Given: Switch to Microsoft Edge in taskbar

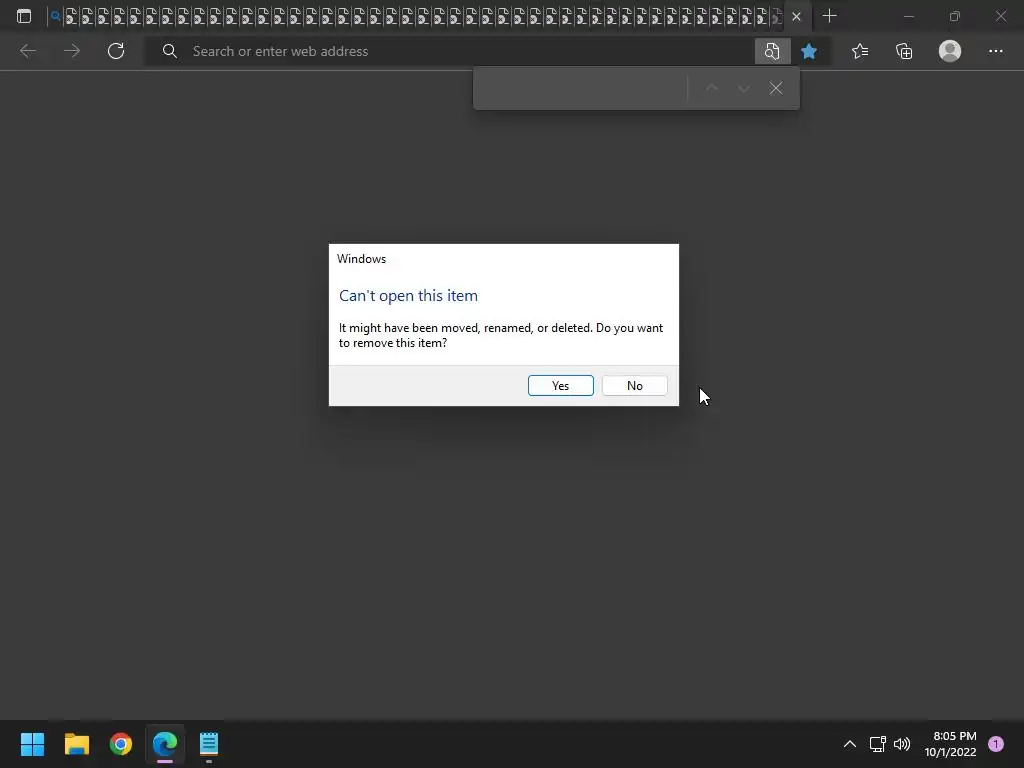Looking at the screenshot, I should pyautogui.click(x=165, y=744).
